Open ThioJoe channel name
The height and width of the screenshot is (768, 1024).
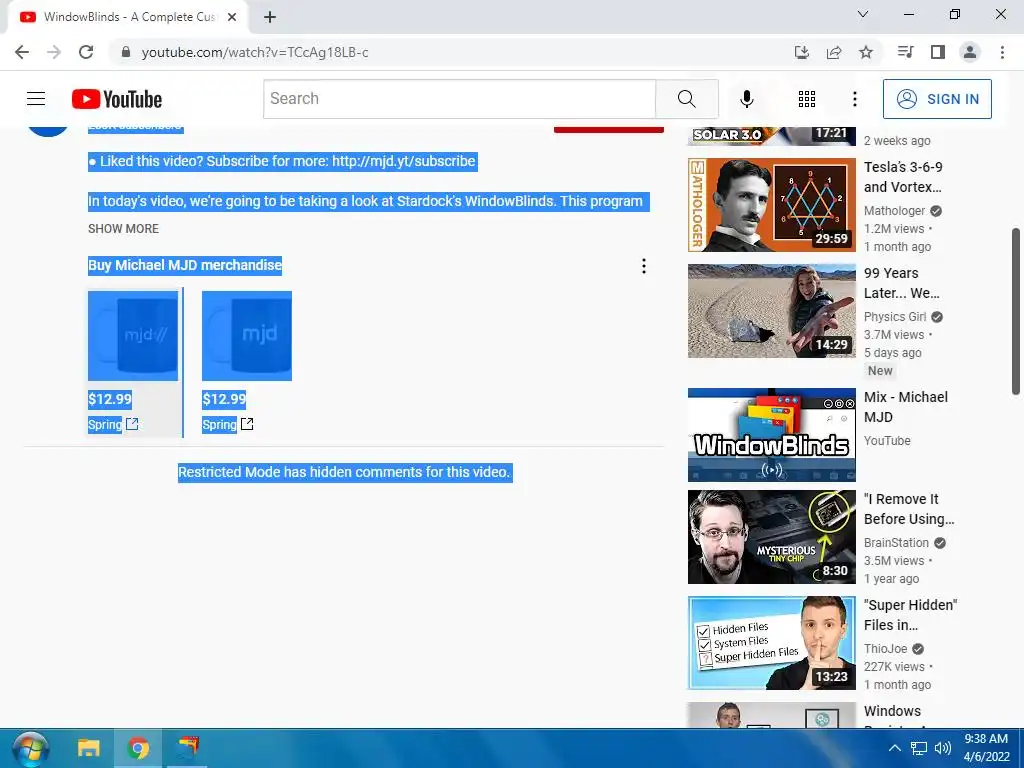[x=886, y=648]
